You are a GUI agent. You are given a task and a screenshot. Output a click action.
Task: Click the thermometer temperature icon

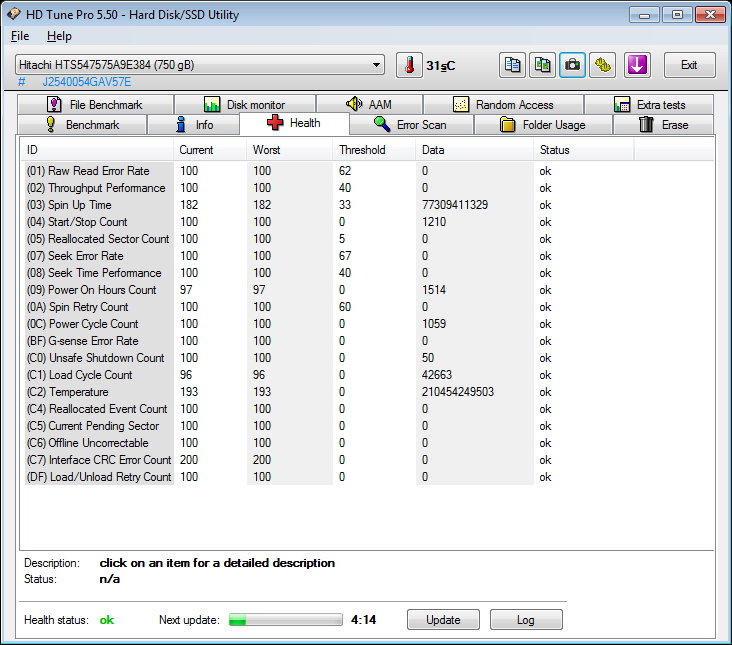coord(409,65)
